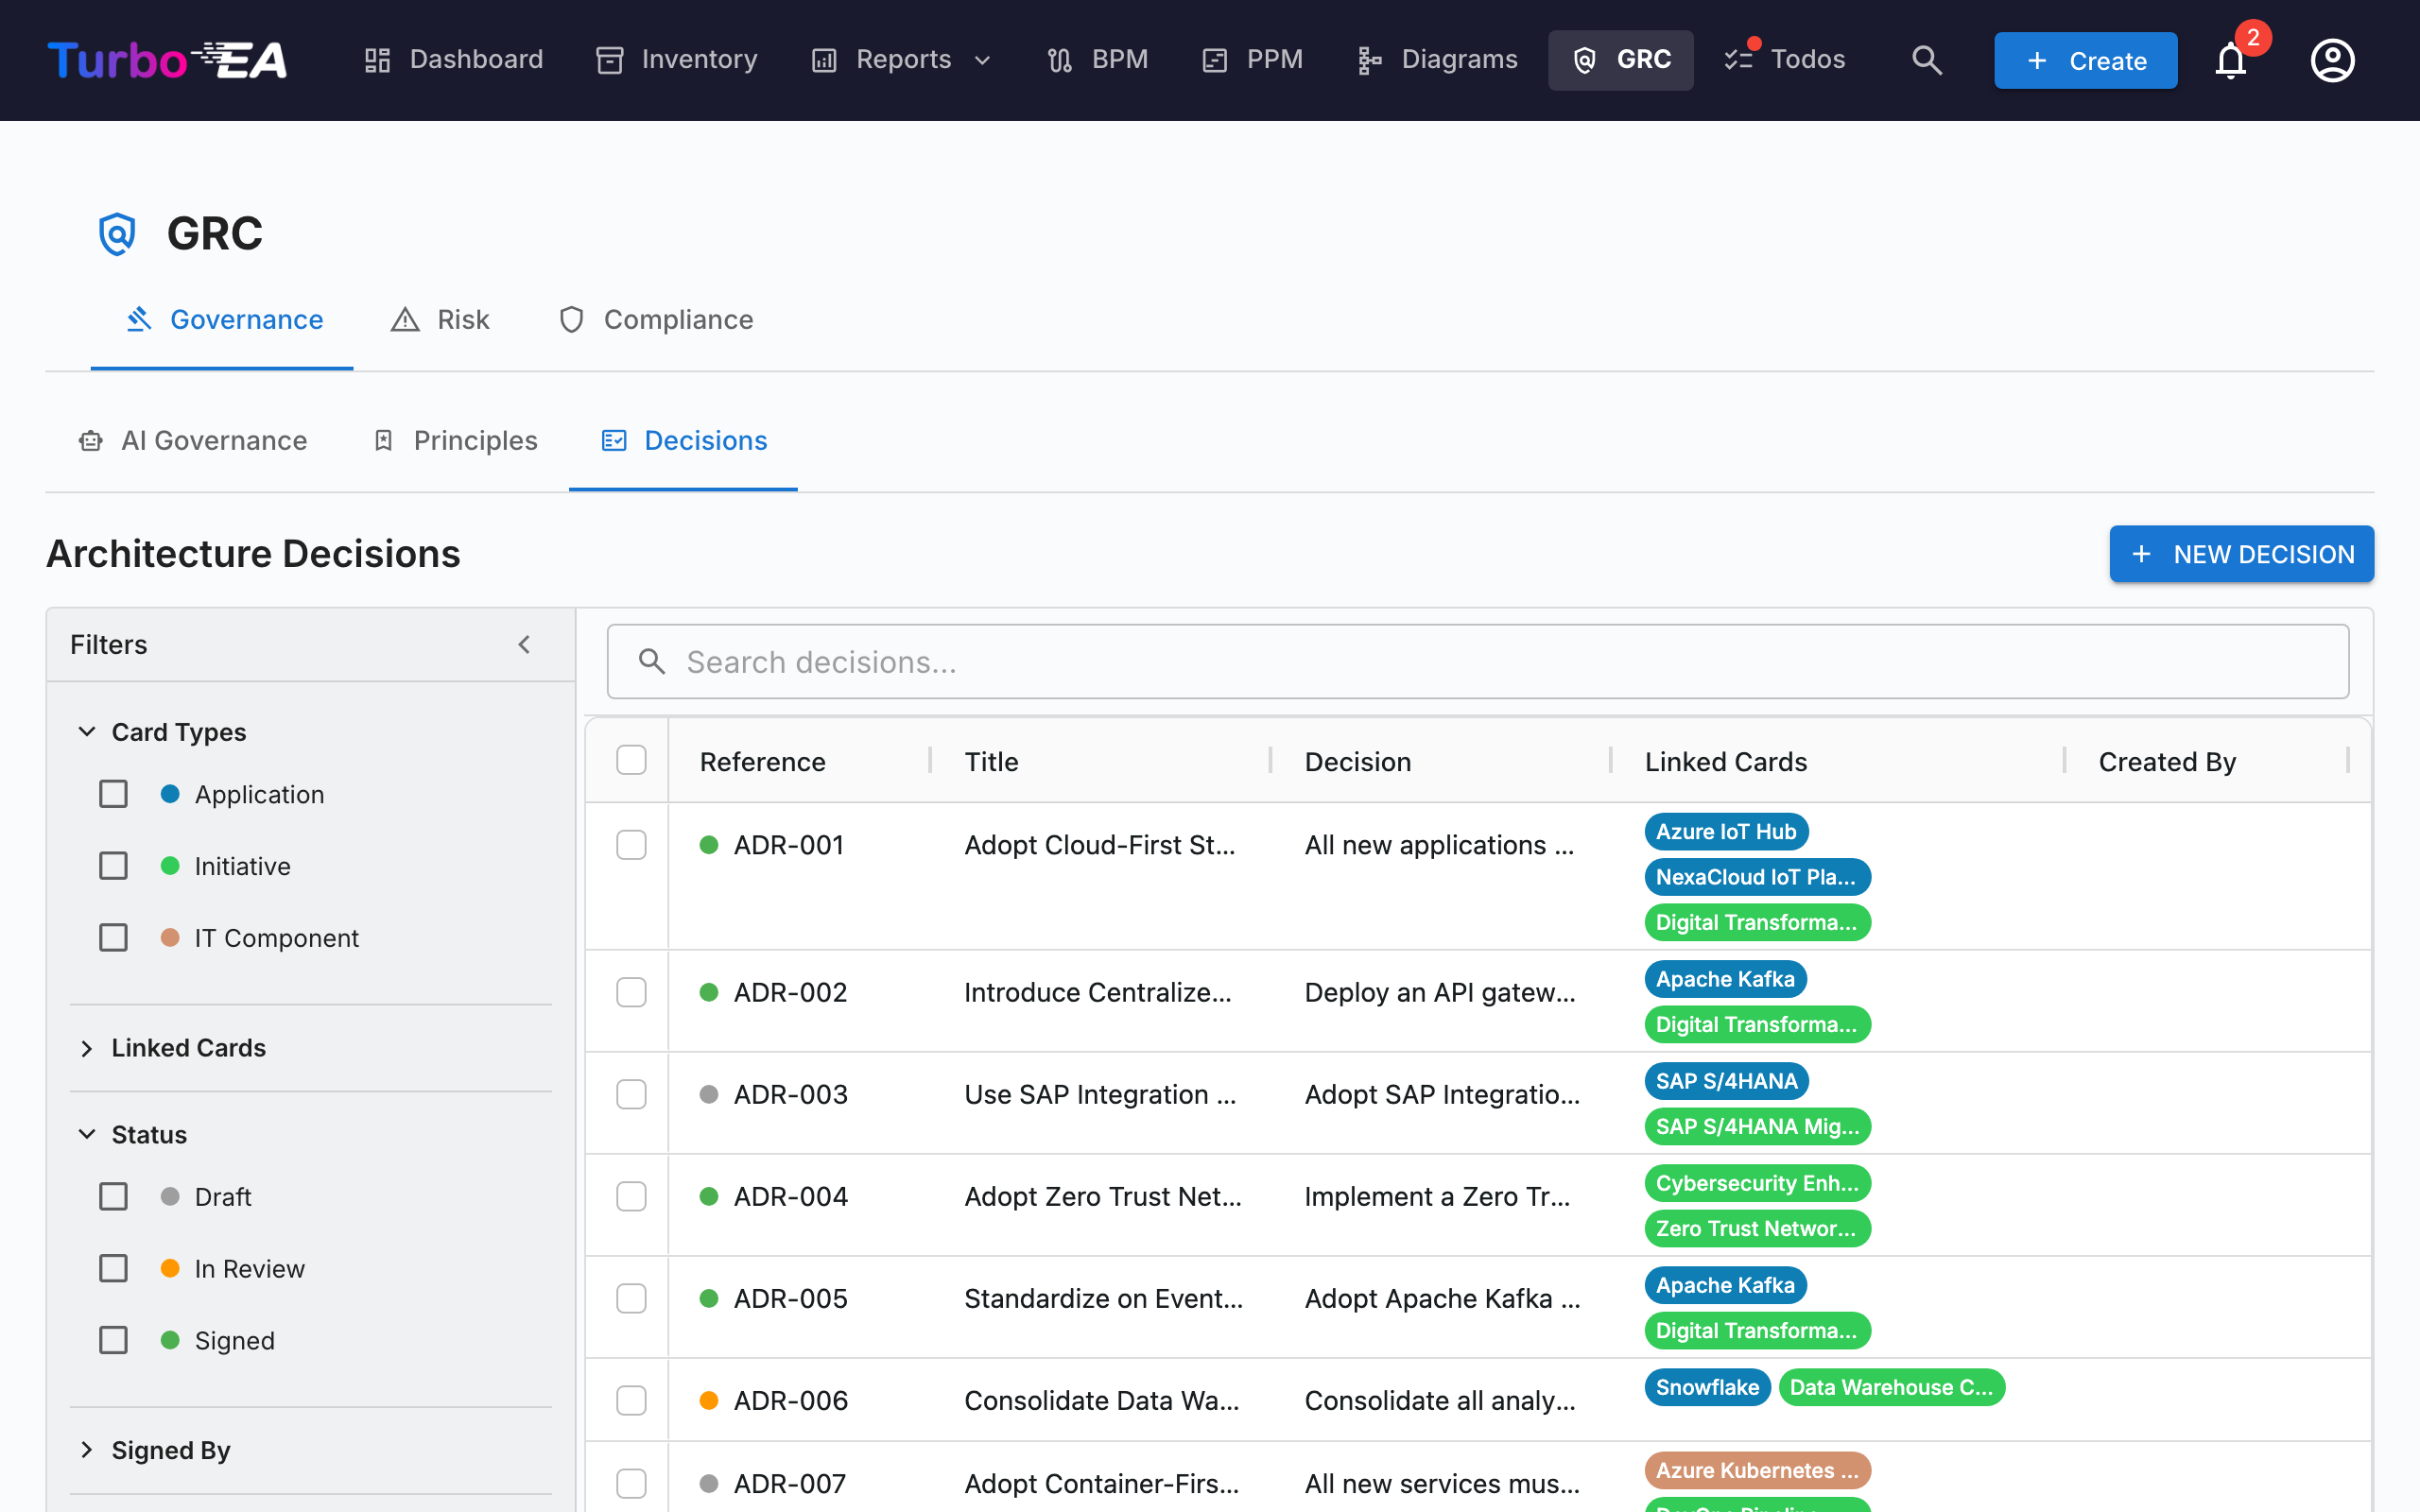Click the AI Governance robot icon
Screen dimensions: 2420x1512
91,440
